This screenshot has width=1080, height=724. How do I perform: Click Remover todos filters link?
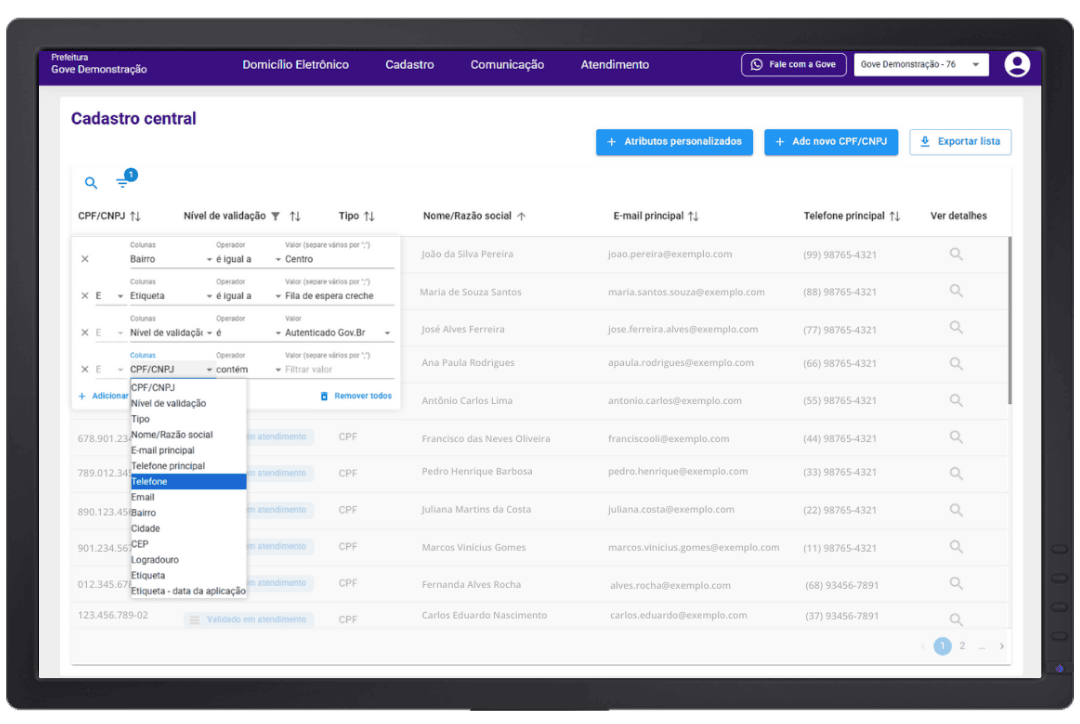(x=356, y=396)
